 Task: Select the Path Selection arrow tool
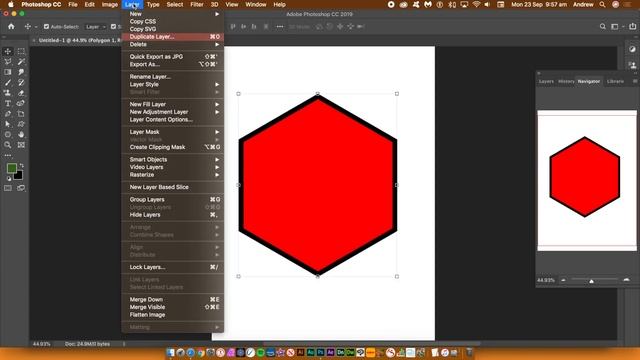click(8, 124)
